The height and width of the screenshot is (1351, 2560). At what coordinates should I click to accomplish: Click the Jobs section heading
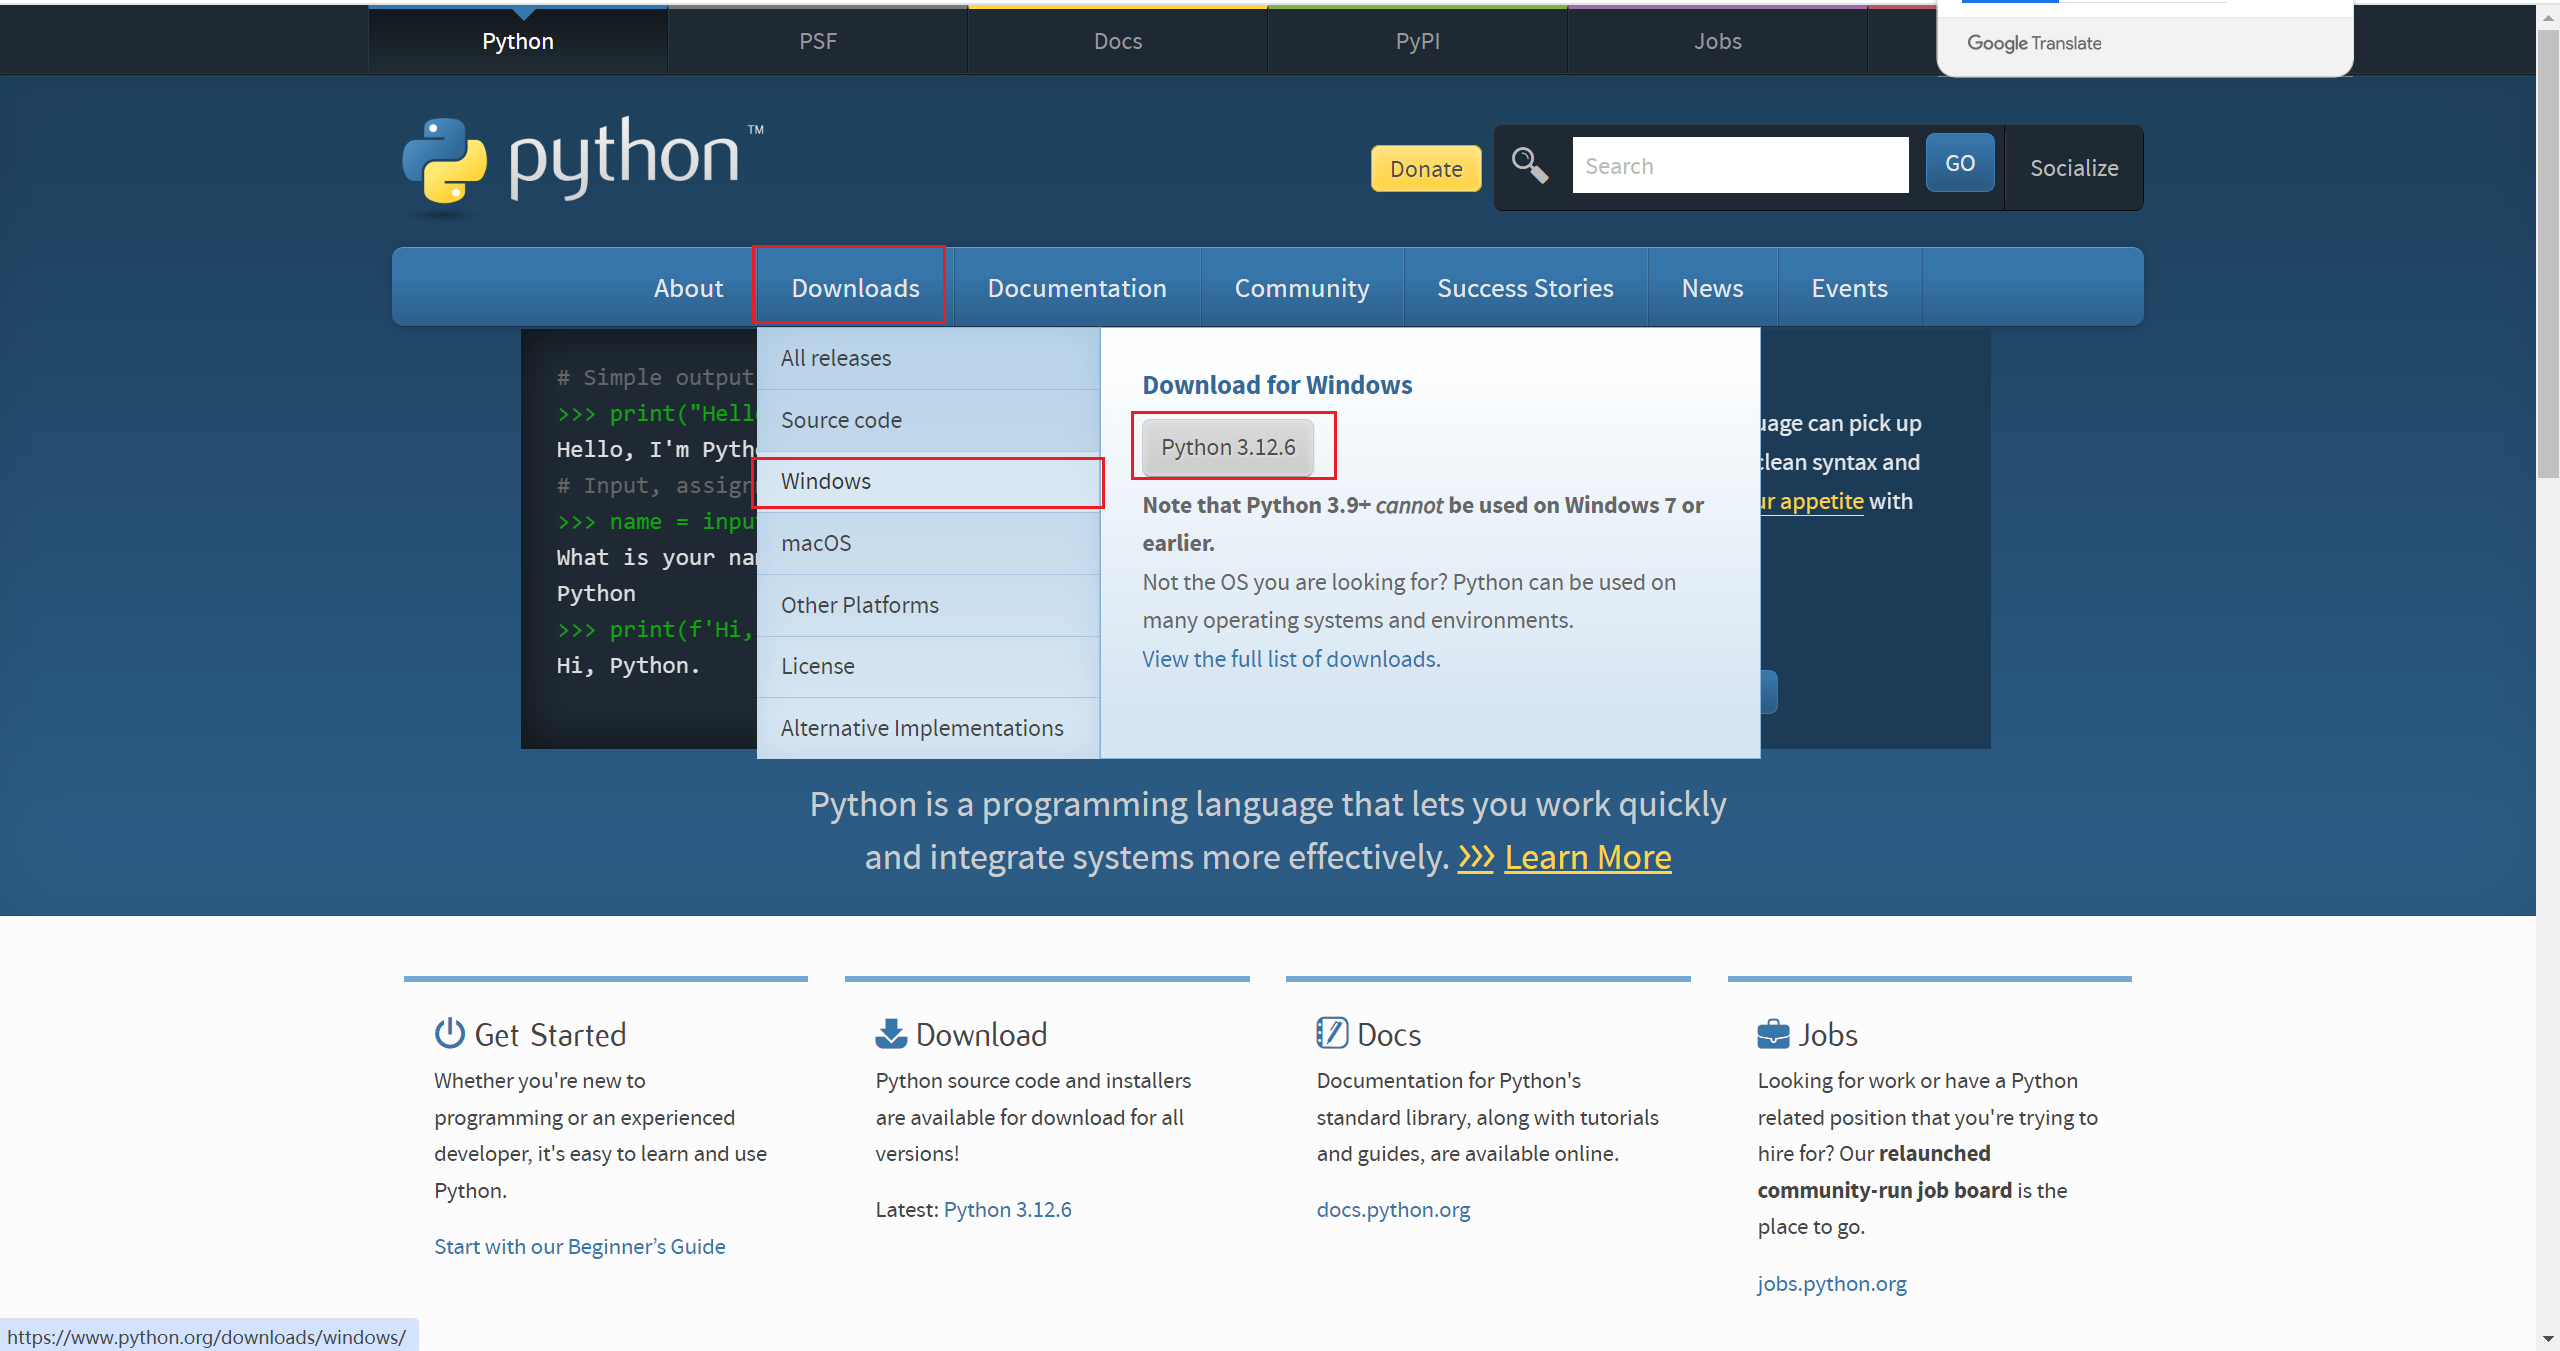pos(1828,1034)
